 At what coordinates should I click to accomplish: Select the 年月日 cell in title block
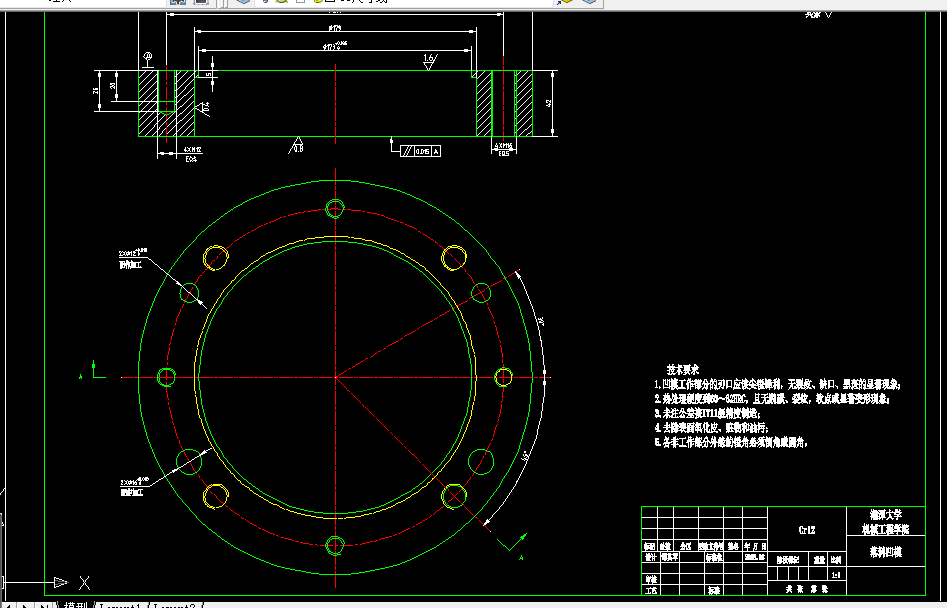(755, 546)
